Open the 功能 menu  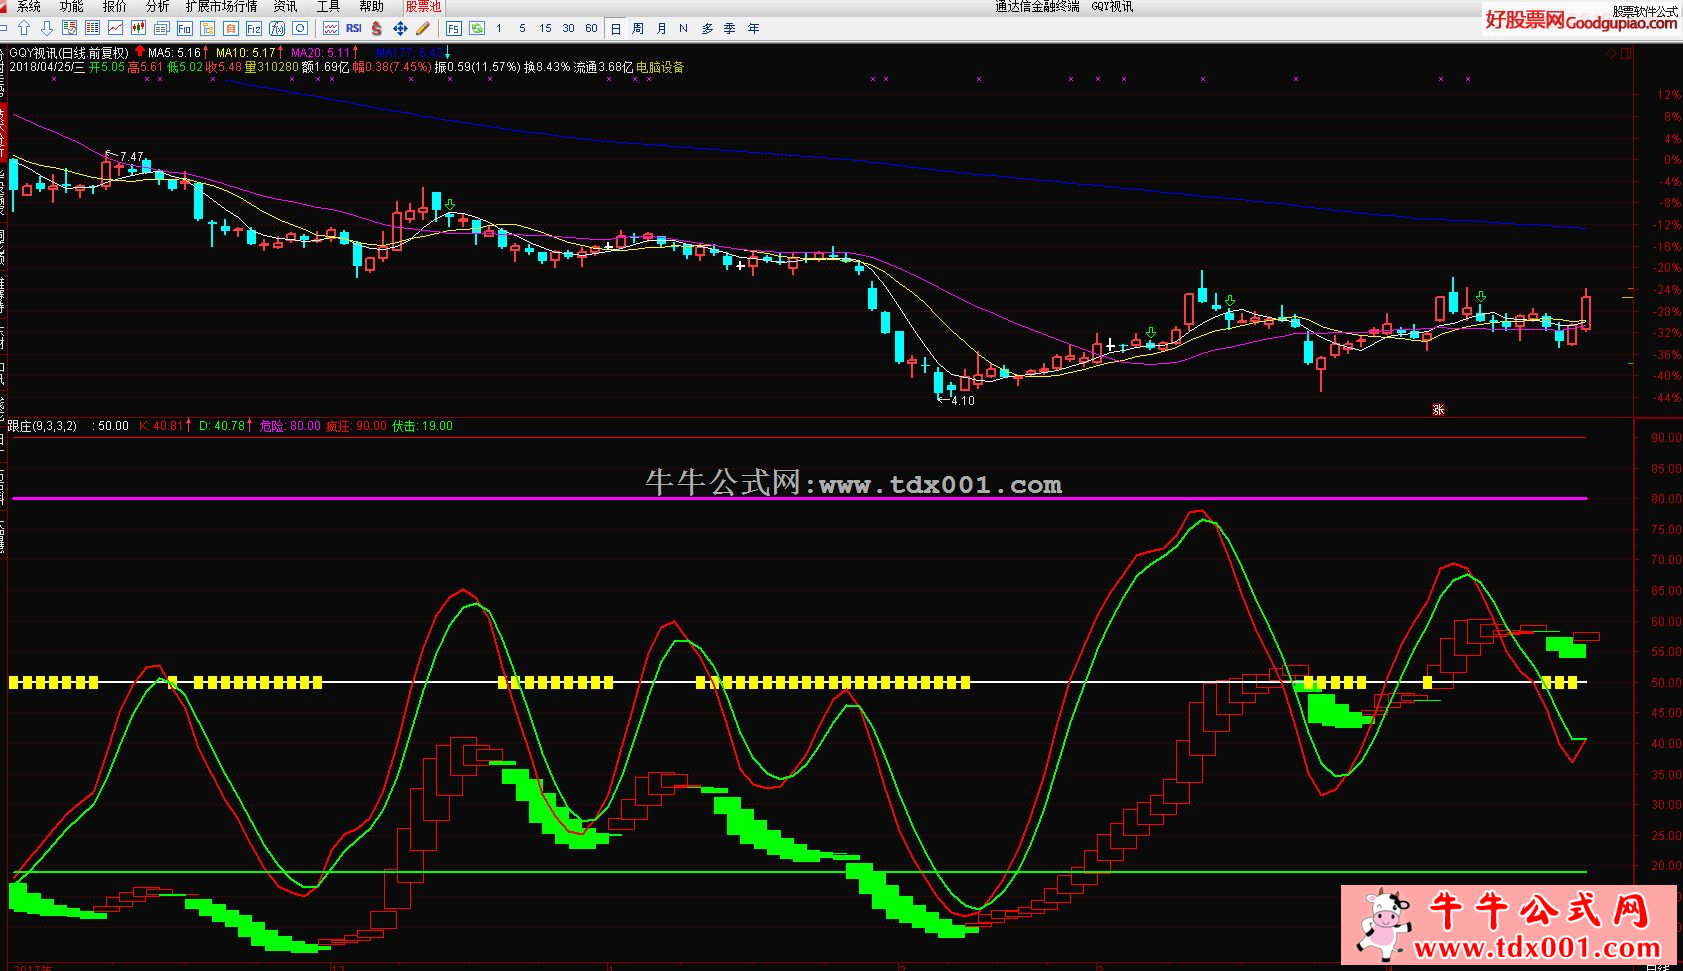pos(71,6)
